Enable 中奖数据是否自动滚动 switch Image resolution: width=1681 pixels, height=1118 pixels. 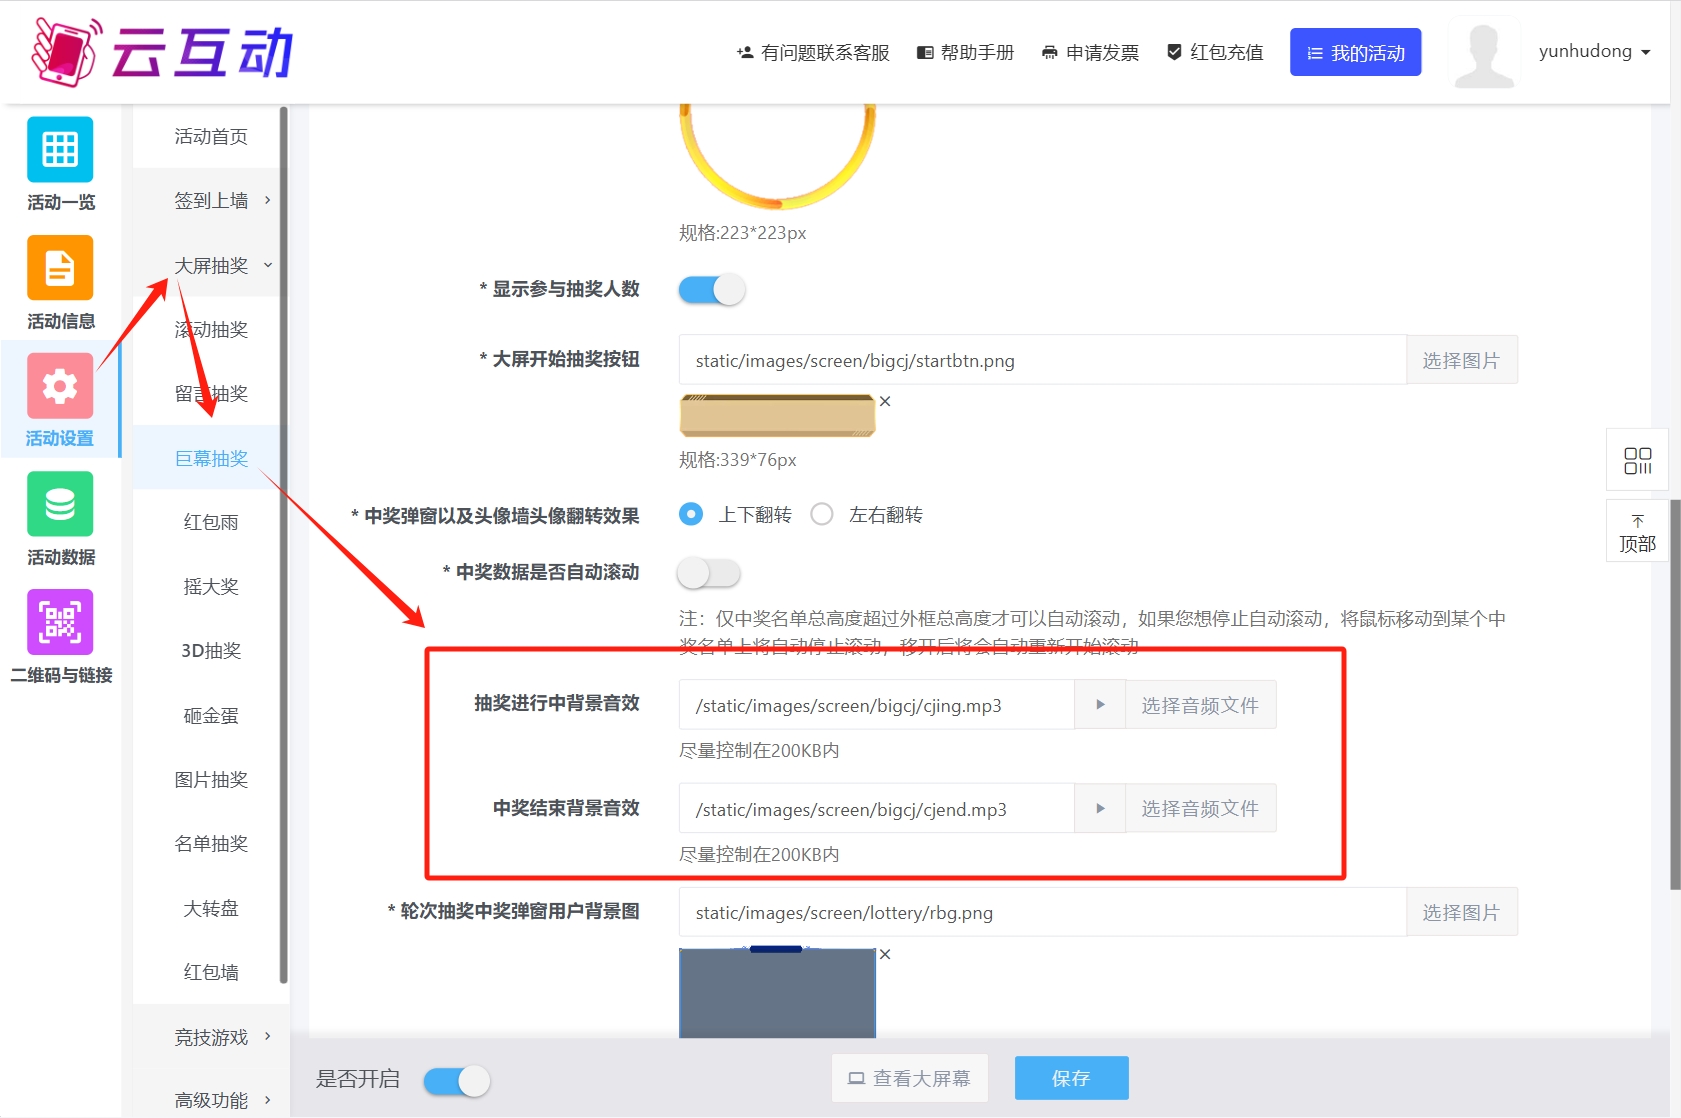709,573
